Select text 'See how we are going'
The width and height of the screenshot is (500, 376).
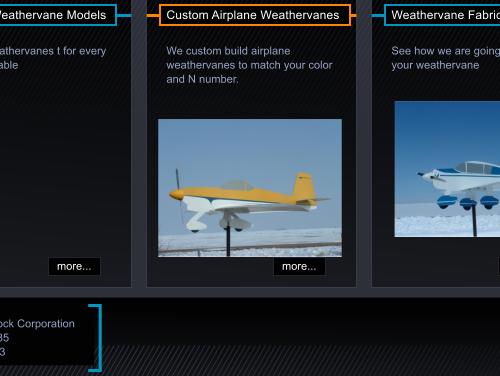tap(446, 51)
